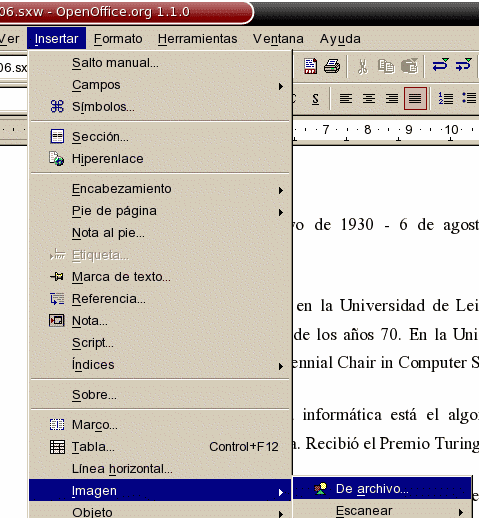The height and width of the screenshot is (518, 479).
Task: Click the print document icon
Action: (332, 66)
